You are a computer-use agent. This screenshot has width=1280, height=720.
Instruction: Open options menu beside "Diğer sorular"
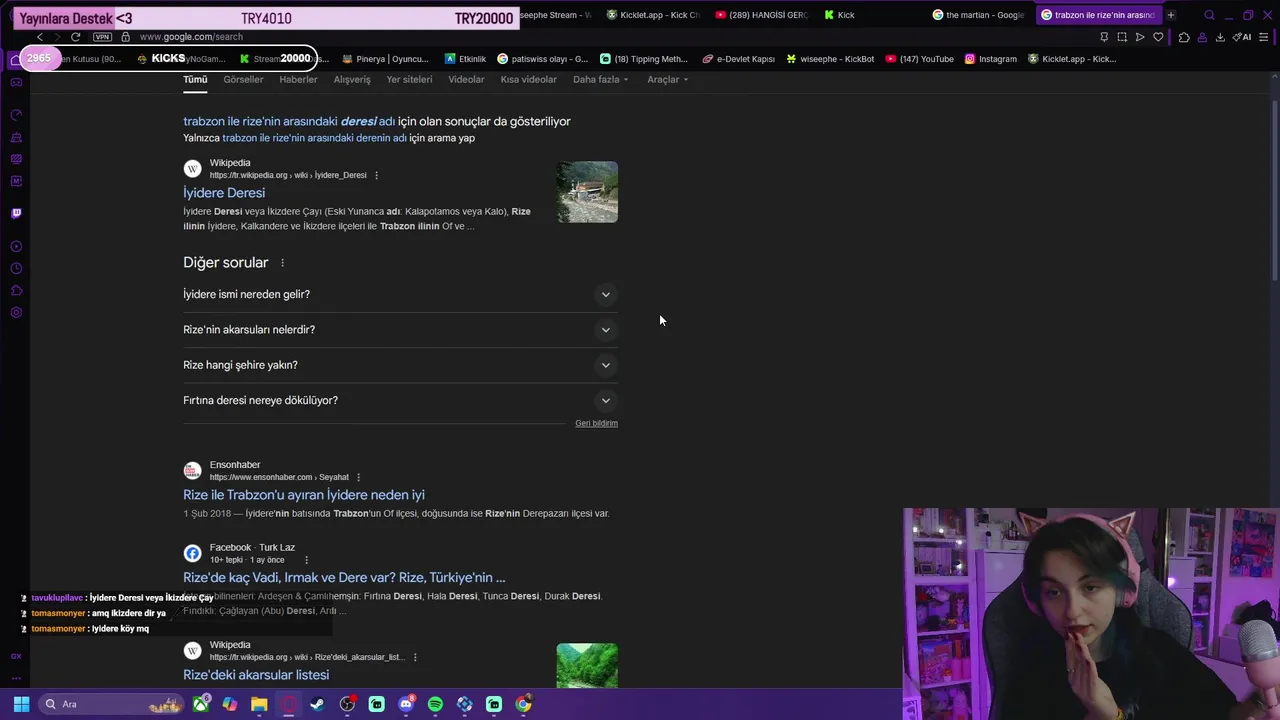282,262
